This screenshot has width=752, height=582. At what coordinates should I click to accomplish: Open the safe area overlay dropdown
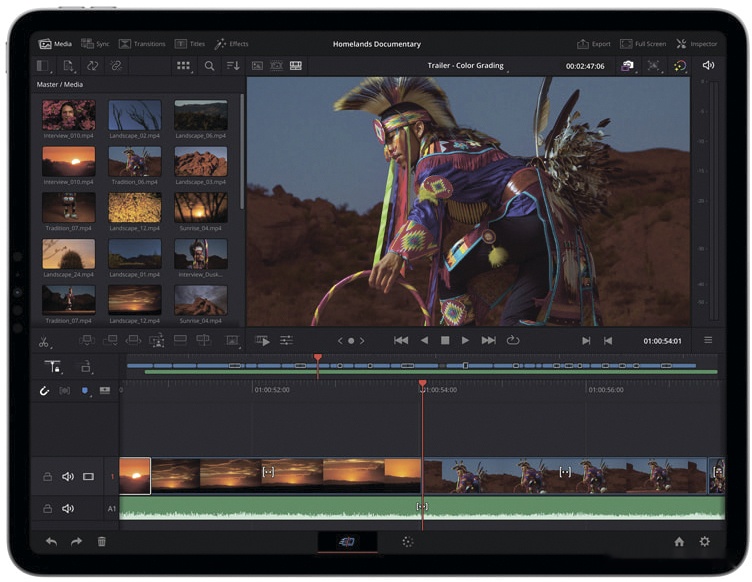click(654, 66)
